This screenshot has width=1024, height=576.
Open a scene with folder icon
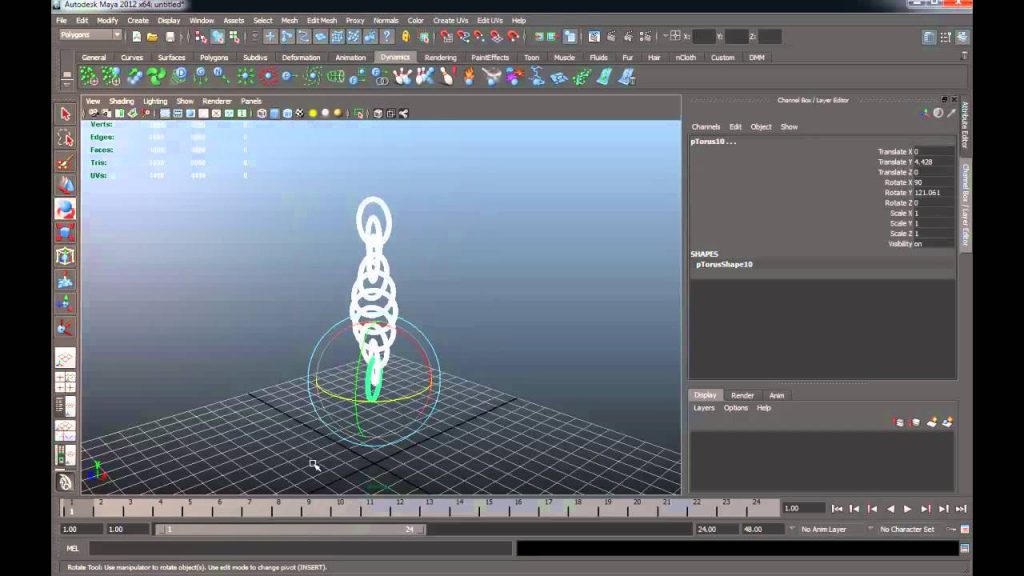(152, 37)
